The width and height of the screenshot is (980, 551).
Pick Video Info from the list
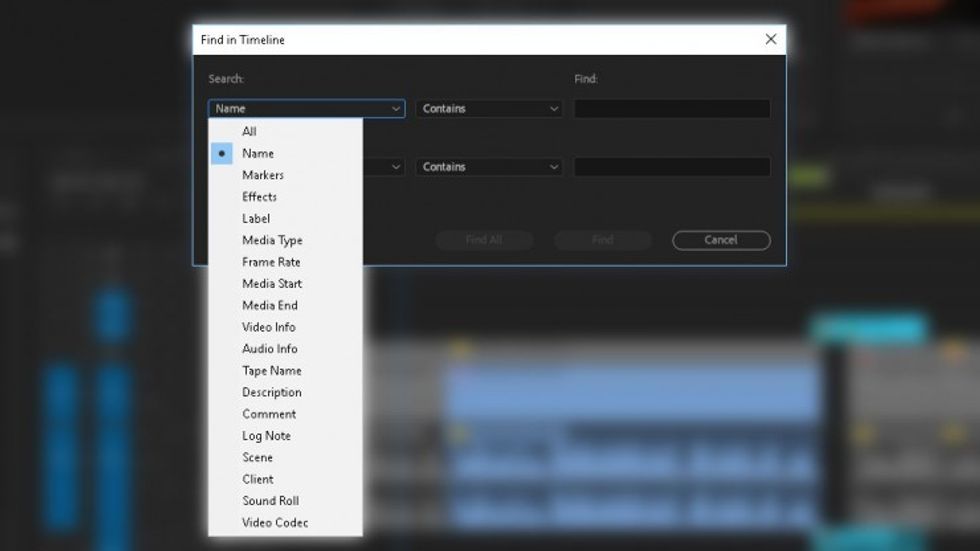coord(285,327)
